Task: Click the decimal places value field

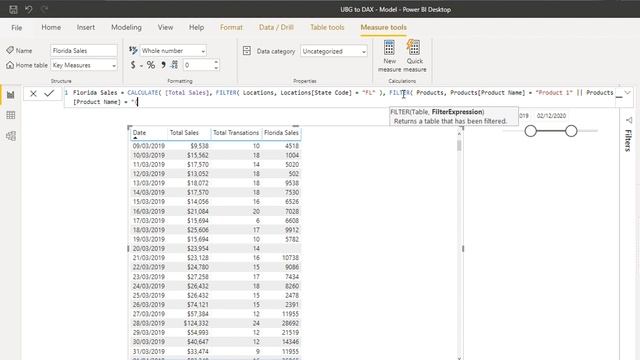Action: point(197,65)
